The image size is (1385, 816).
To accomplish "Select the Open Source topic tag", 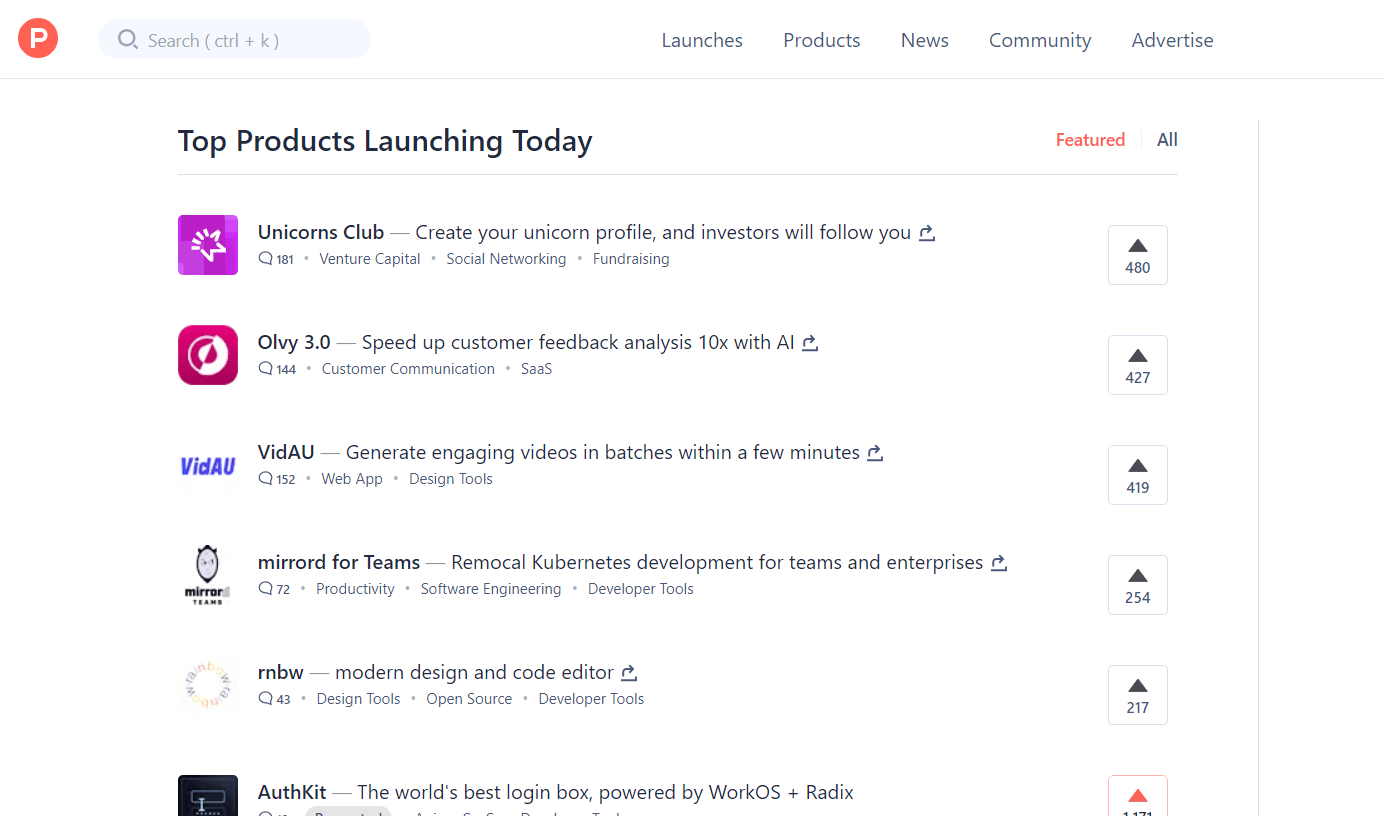I will [x=469, y=699].
